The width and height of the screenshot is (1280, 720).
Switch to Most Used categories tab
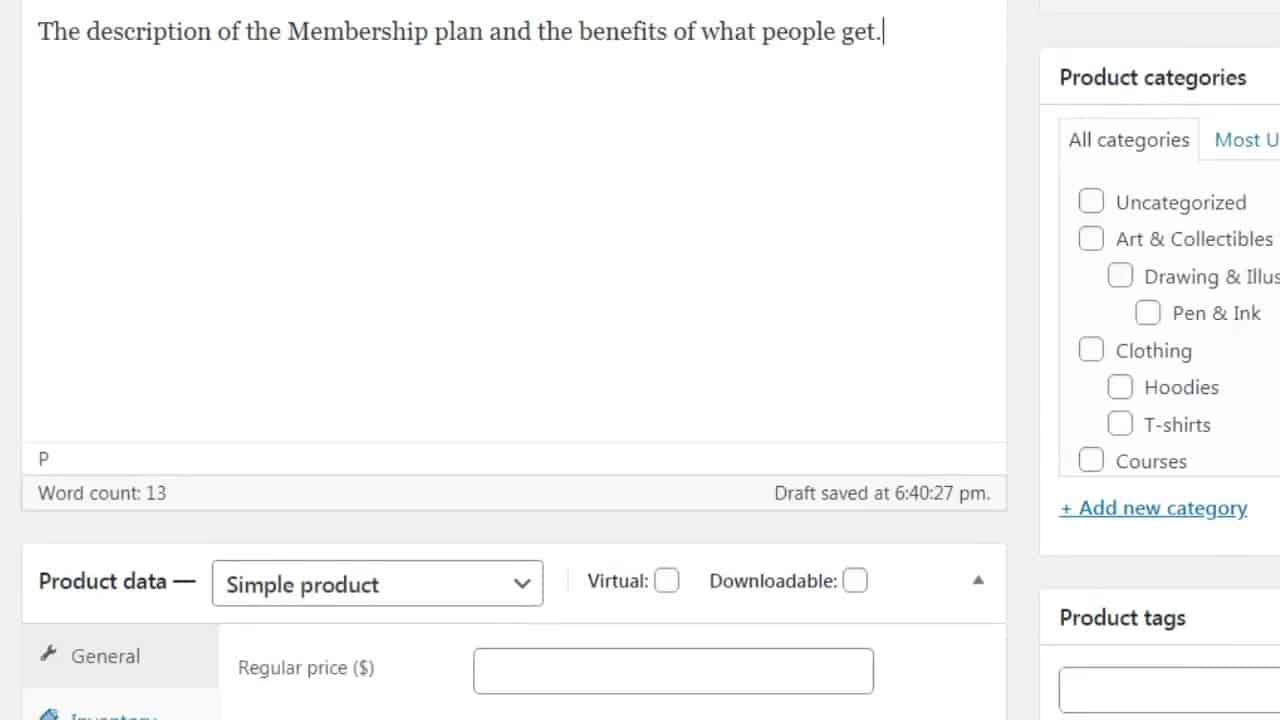(x=1245, y=140)
